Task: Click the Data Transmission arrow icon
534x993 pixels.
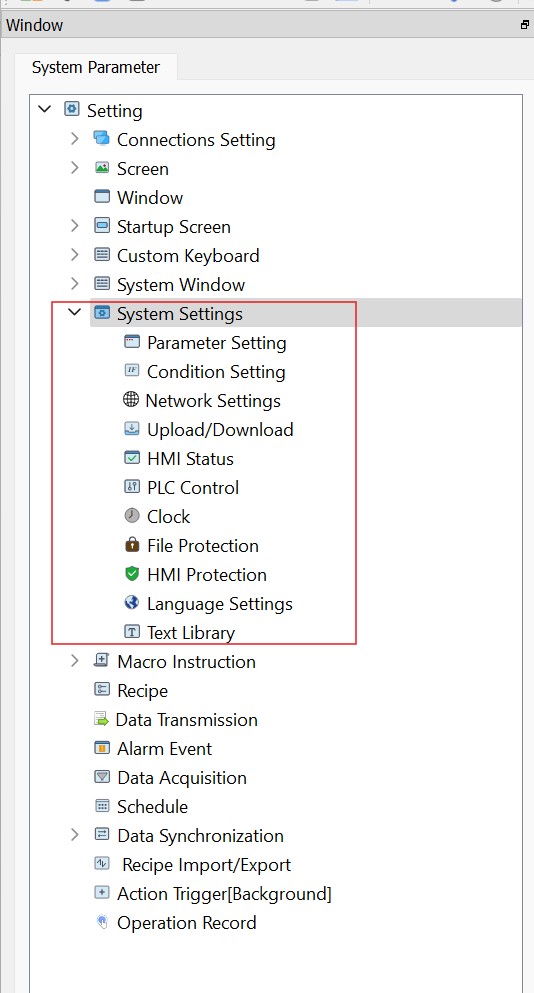Action: 101,719
